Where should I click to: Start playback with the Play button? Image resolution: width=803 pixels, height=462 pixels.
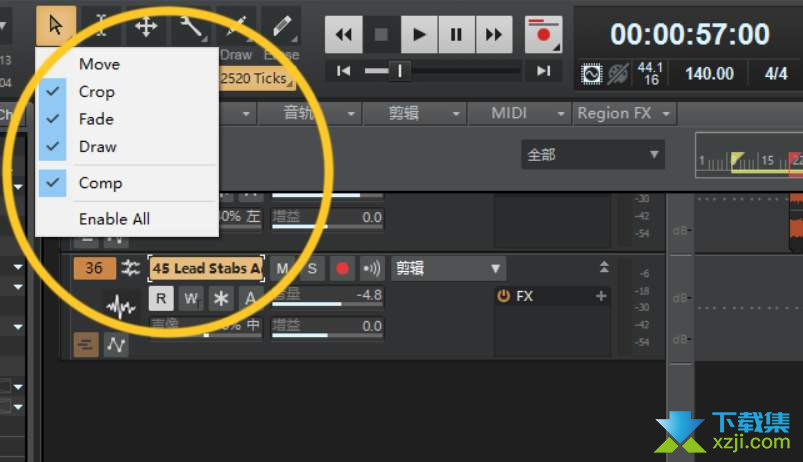(x=419, y=35)
